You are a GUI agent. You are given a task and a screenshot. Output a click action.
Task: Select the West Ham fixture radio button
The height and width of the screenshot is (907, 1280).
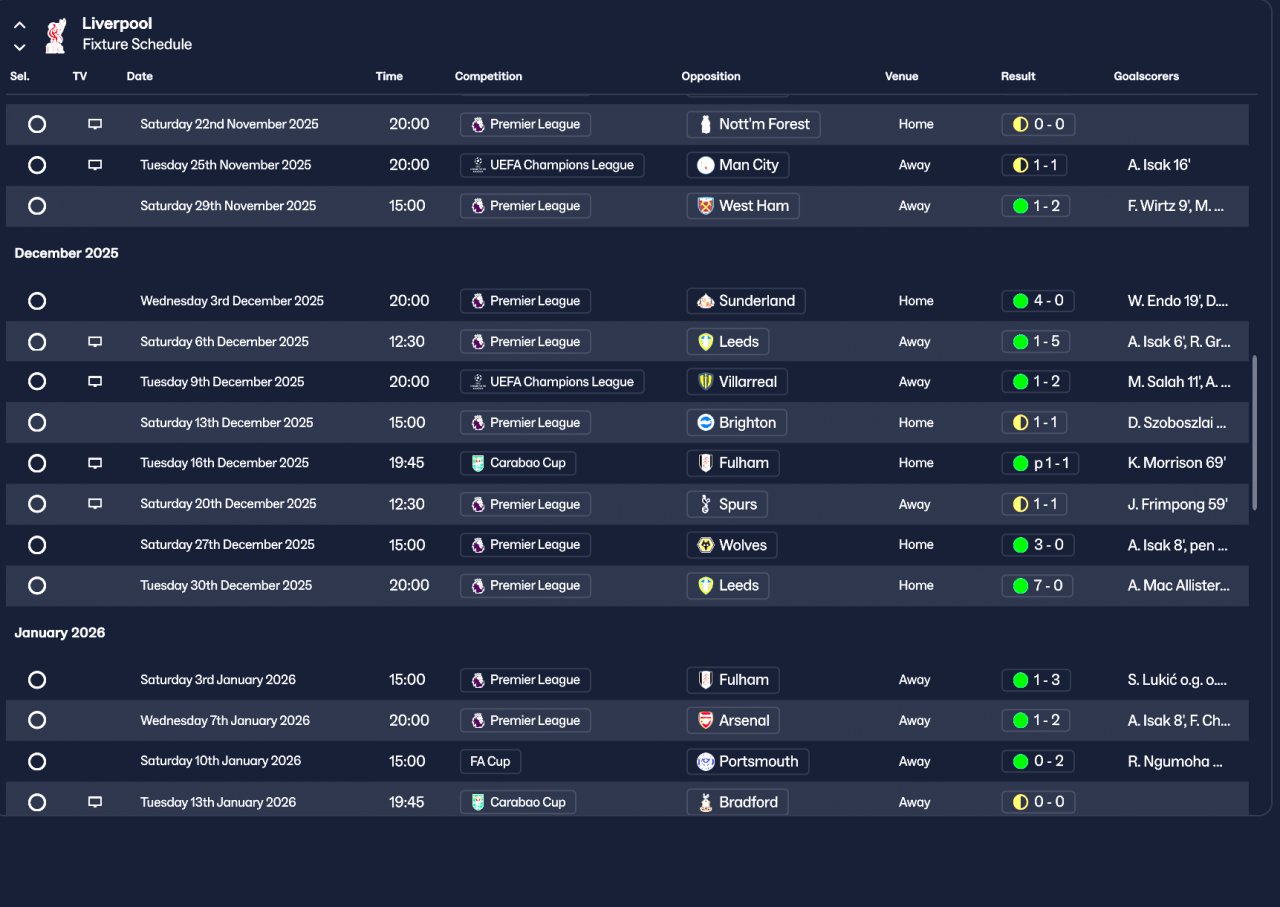click(37, 206)
